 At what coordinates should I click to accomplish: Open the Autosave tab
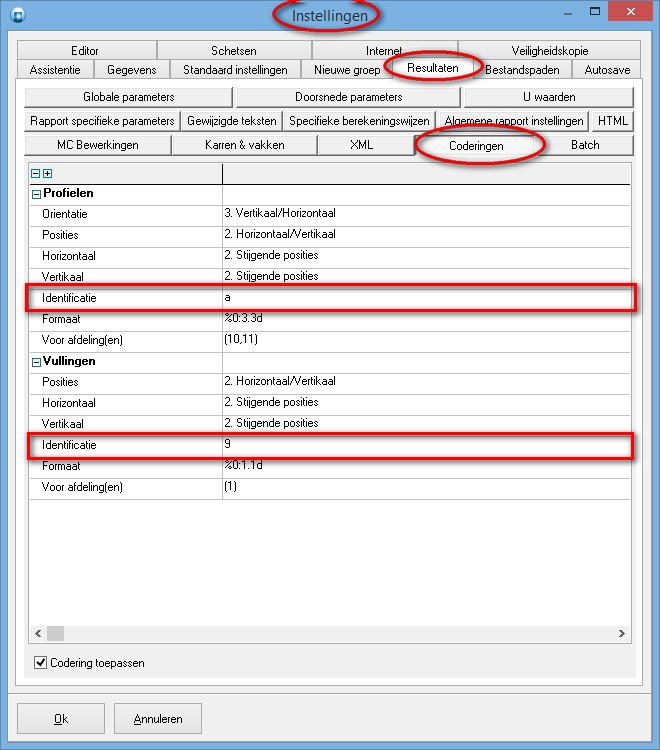[x=607, y=70]
